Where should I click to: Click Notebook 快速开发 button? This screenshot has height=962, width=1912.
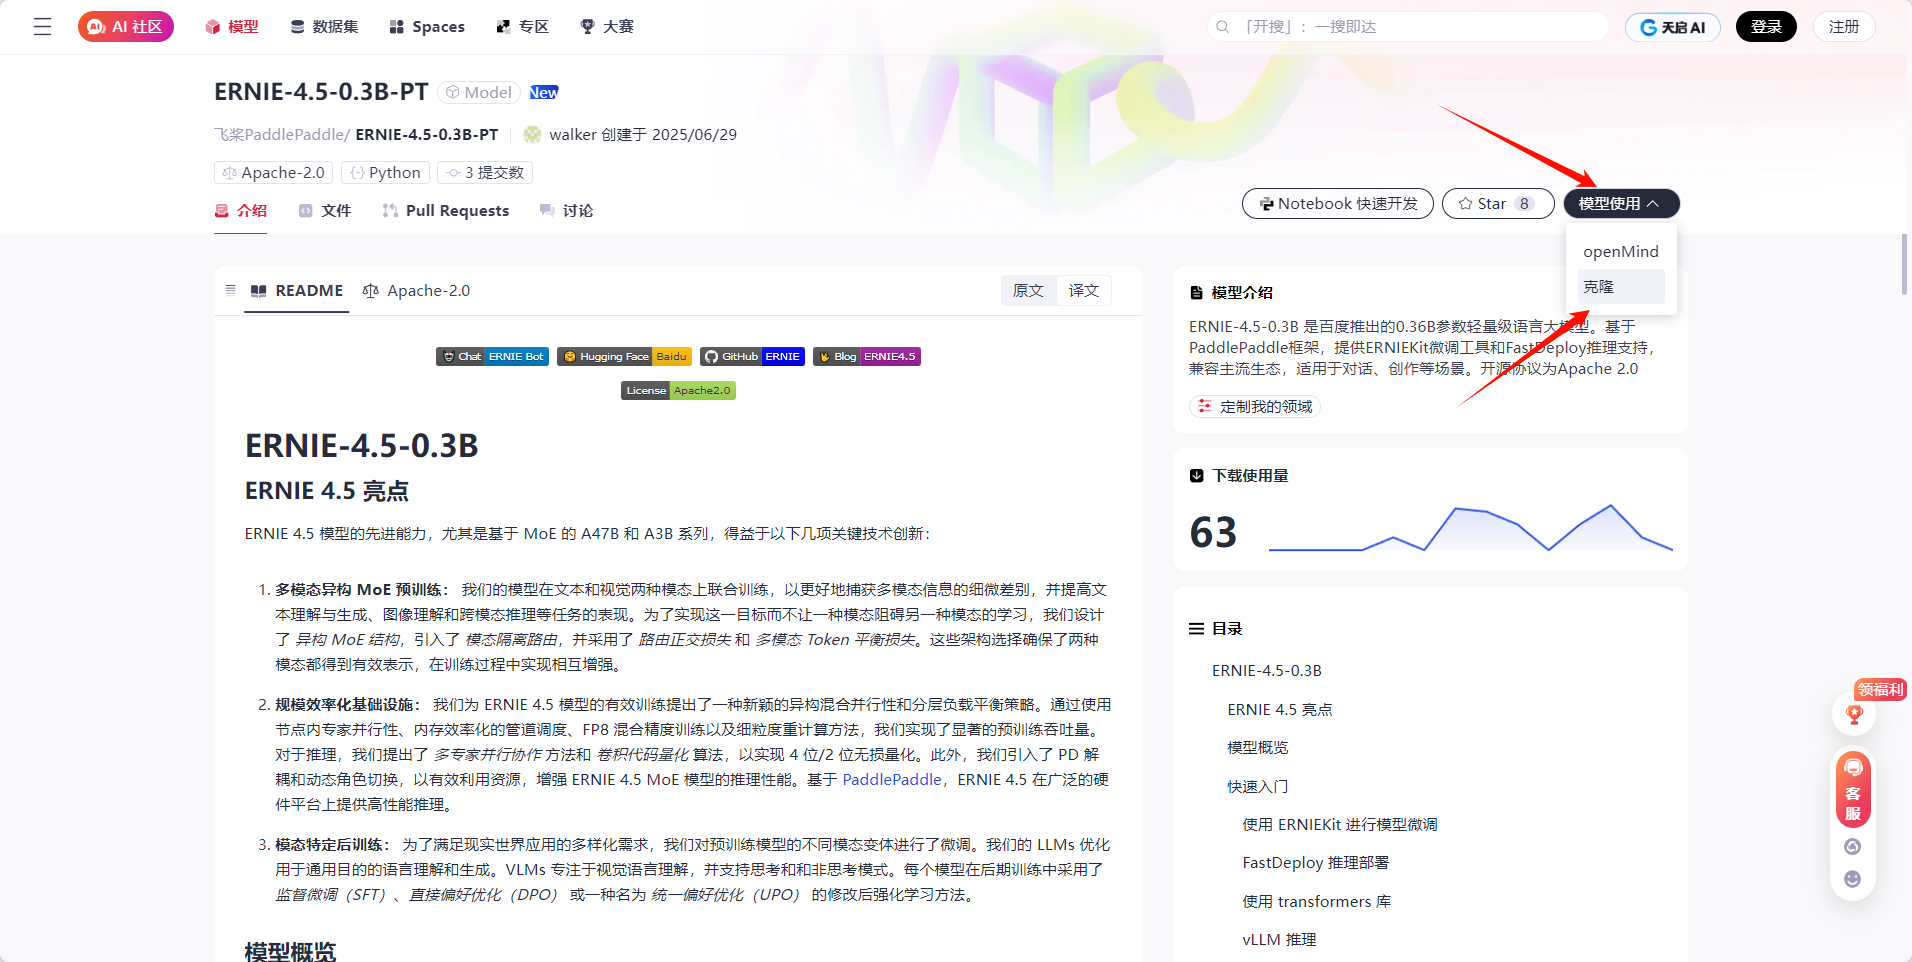point(1338,203)
